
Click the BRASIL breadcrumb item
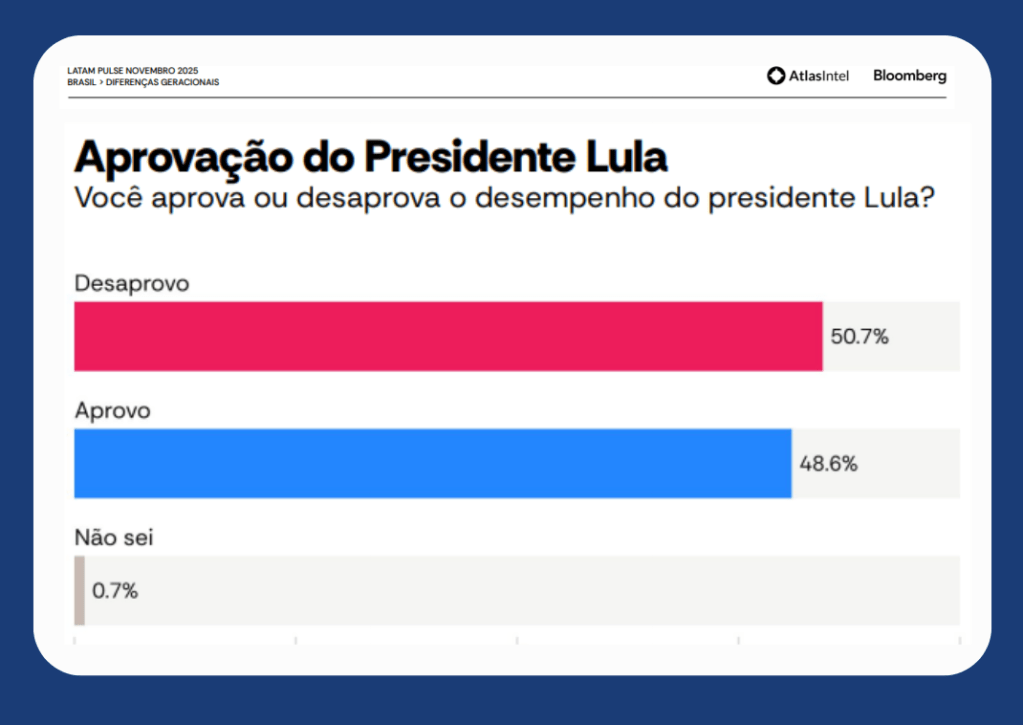[x=81, y=82]
